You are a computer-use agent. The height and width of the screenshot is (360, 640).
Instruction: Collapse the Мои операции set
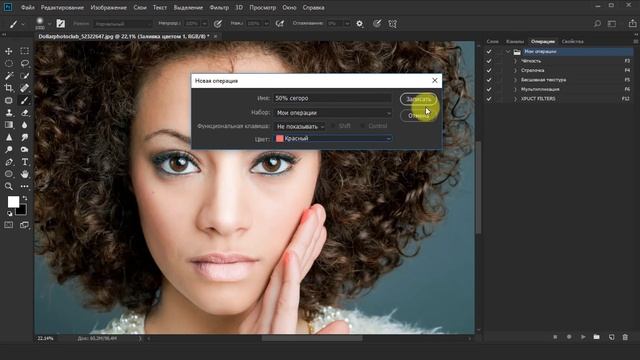tap(508, 51)
